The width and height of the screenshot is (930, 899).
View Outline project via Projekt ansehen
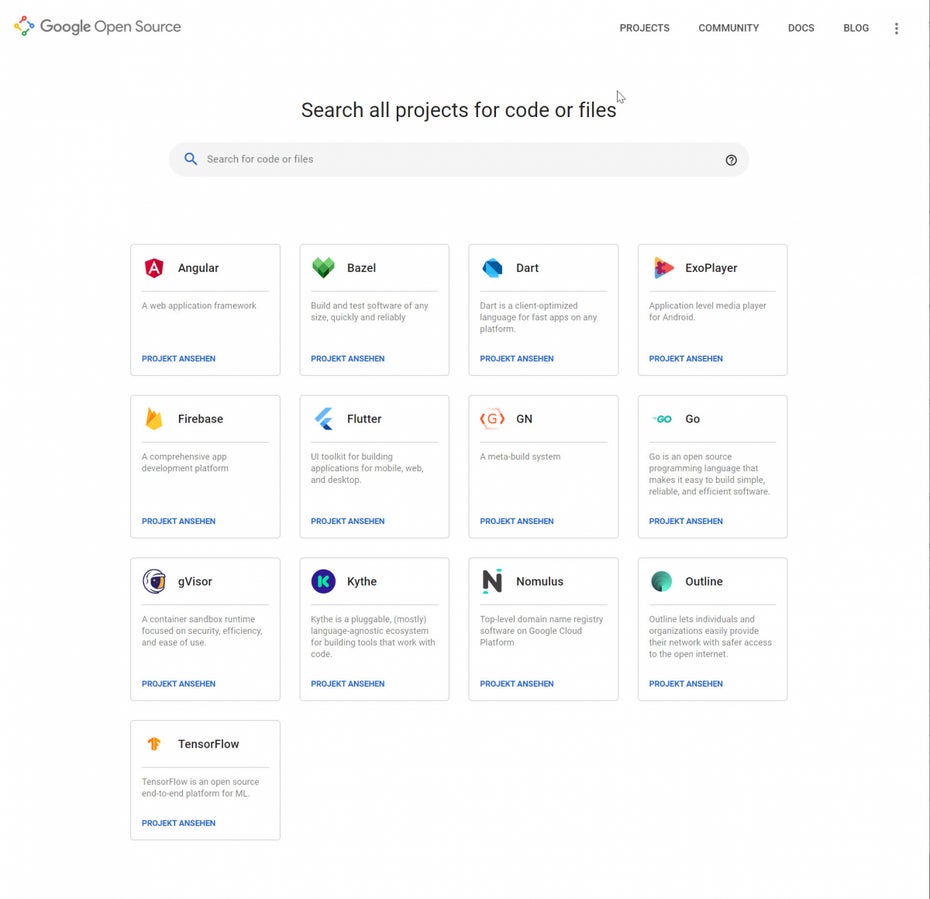pyautogui.click(x=686, y=684)
